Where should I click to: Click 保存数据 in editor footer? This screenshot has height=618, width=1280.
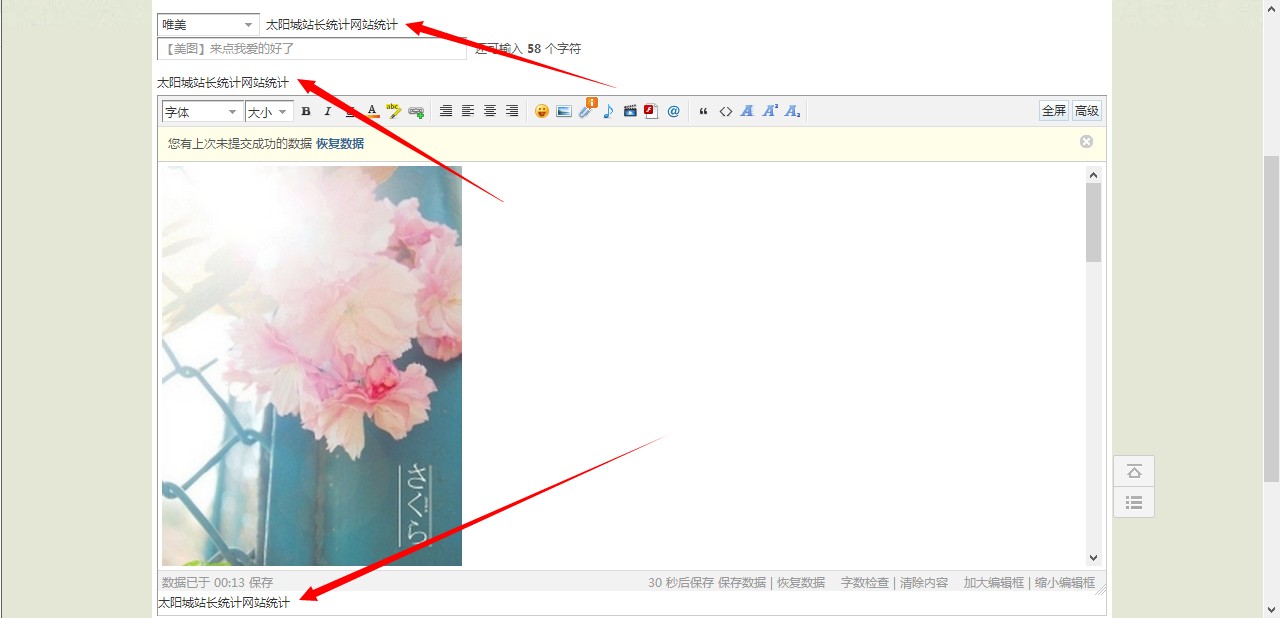tap(742, 583)
